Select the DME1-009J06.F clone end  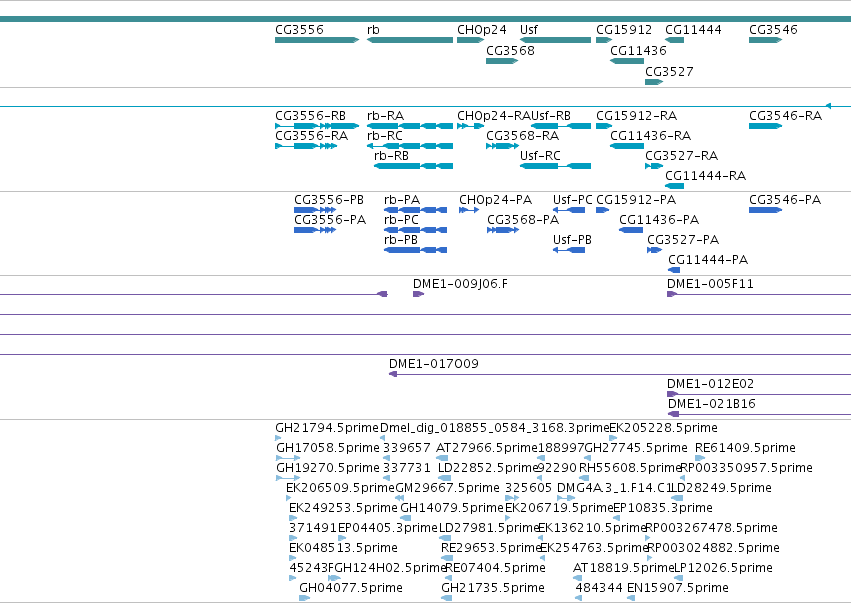[418, 294]
